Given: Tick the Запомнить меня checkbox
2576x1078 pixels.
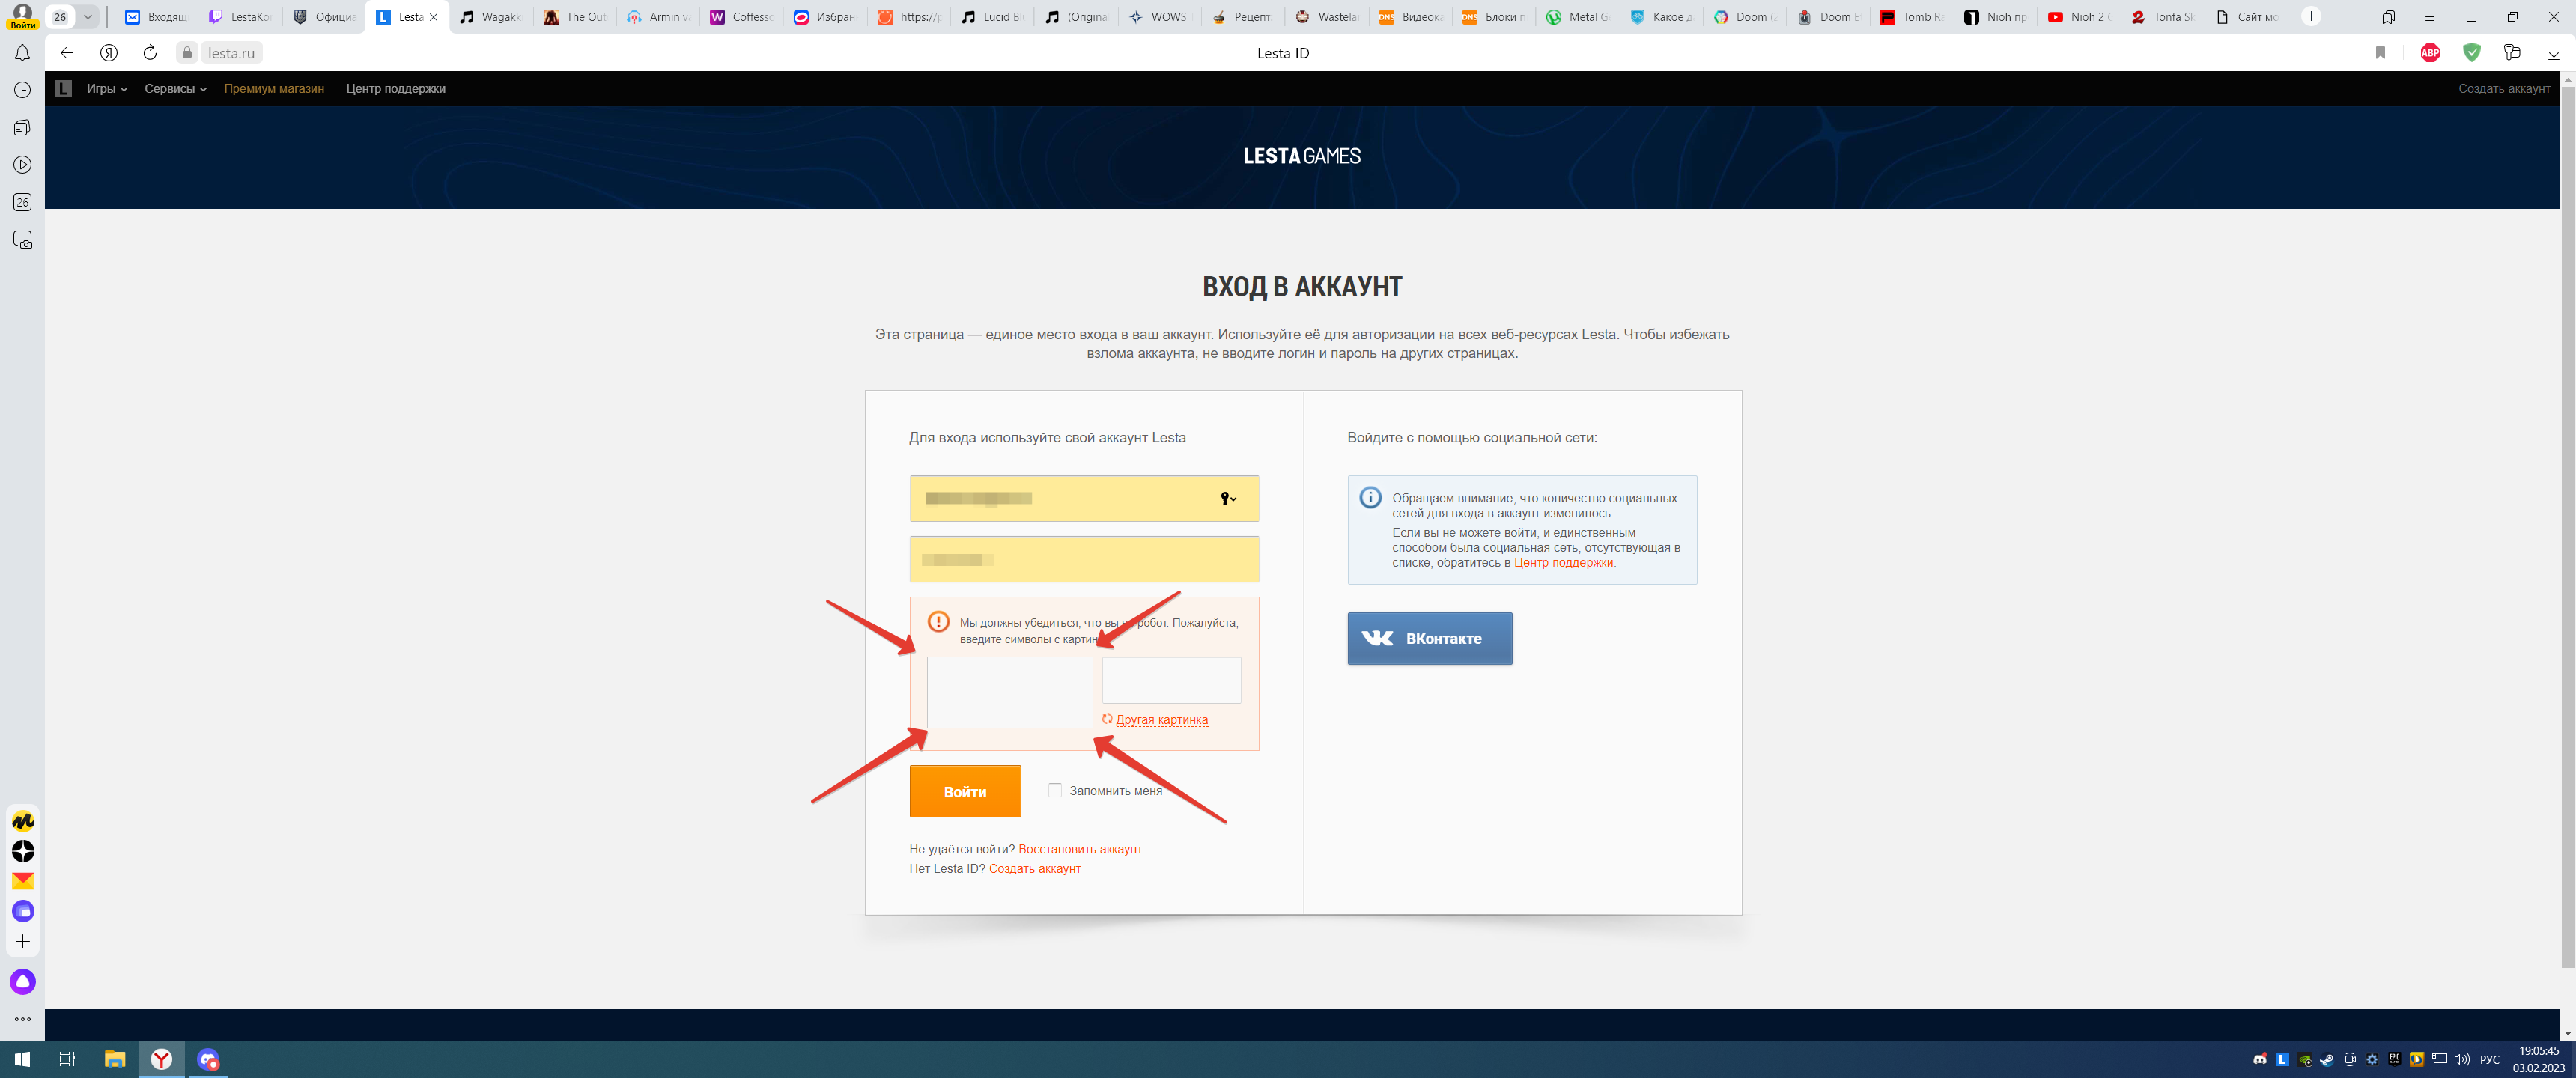Looking at the screenshot, I should pyautogui.click(x=1054, y=791).
